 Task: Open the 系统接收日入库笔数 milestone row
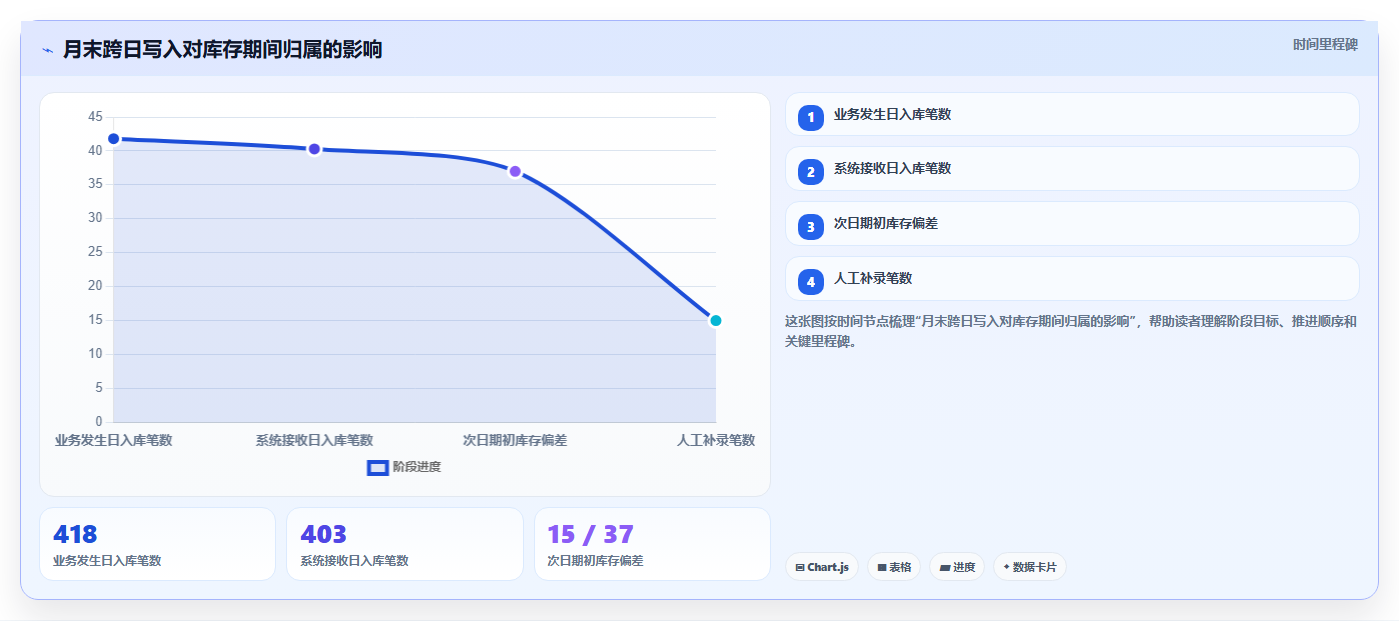coord(1072,169)
